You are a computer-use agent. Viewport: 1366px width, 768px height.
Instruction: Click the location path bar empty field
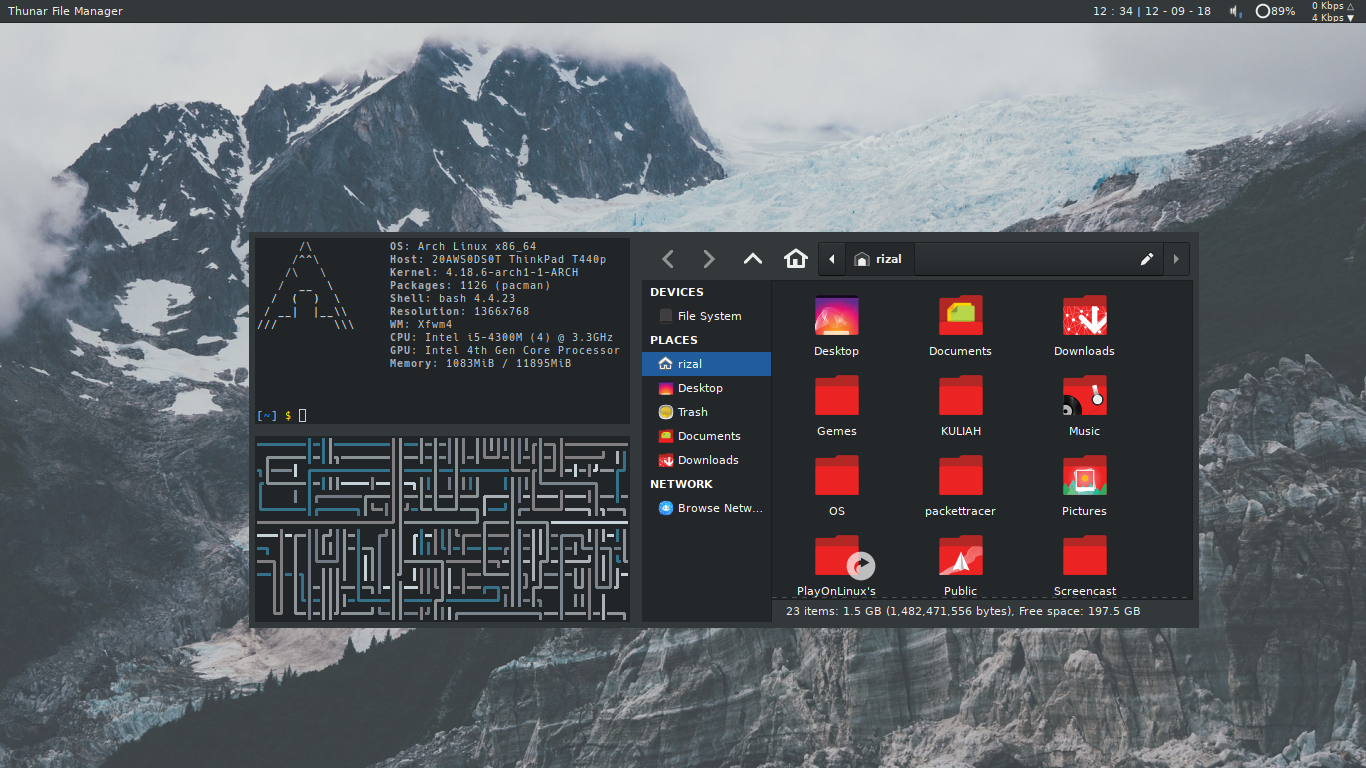click(x=1023, y=259)
